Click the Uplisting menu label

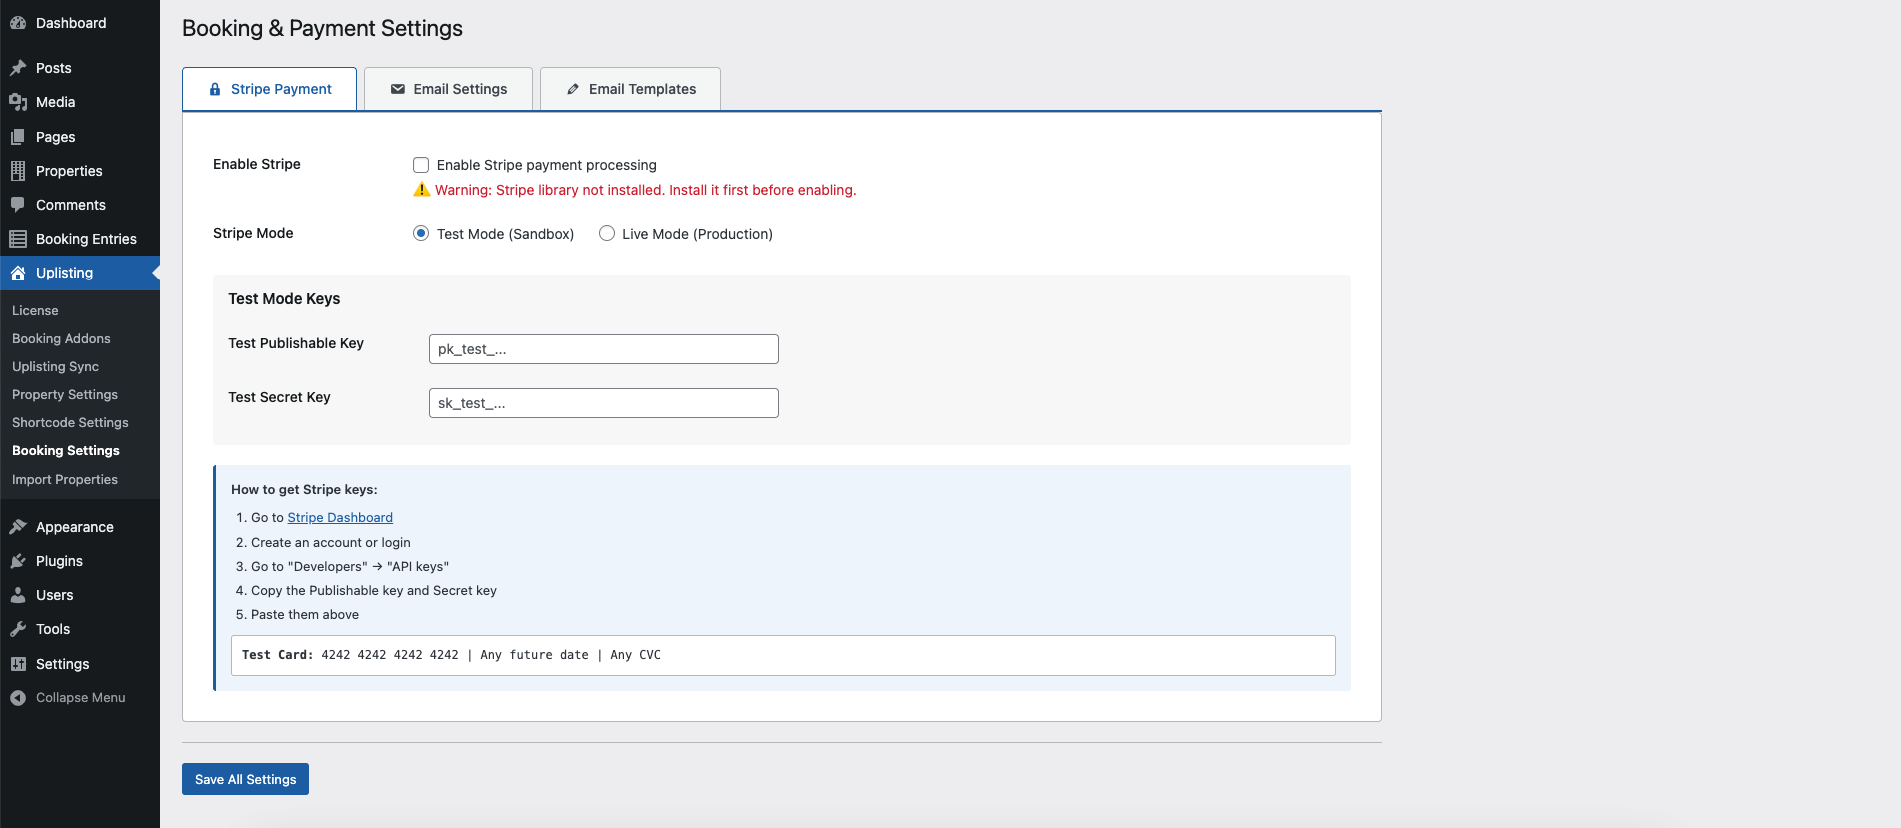click(x=64, y=273)
